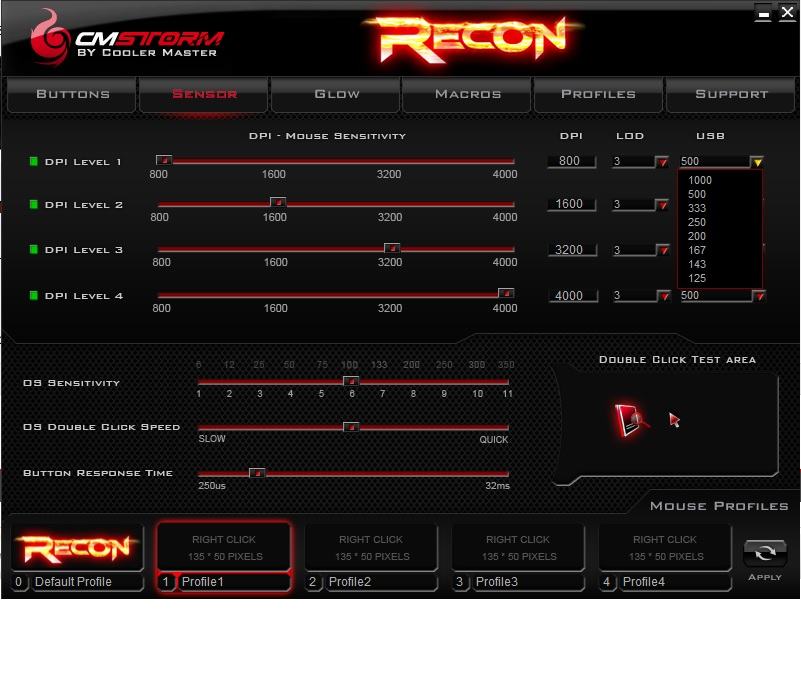Screen dimensions: 801x681
Task: Click profile number 0 button
Action: coord(19,582)
